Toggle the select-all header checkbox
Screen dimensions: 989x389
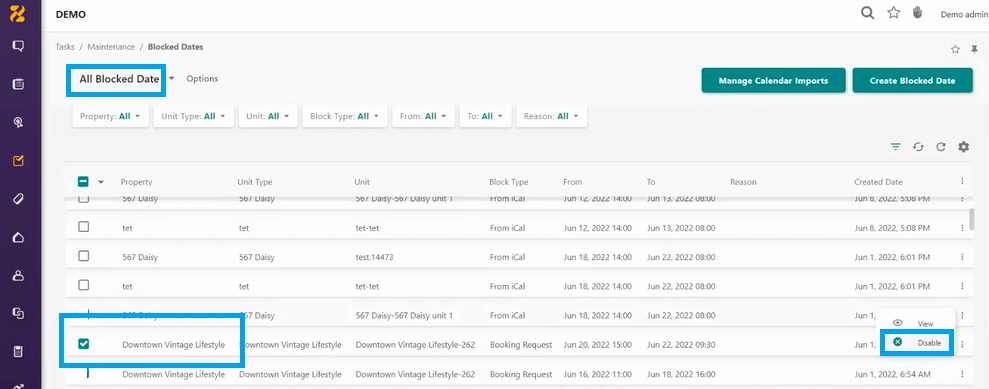(83, 182)
